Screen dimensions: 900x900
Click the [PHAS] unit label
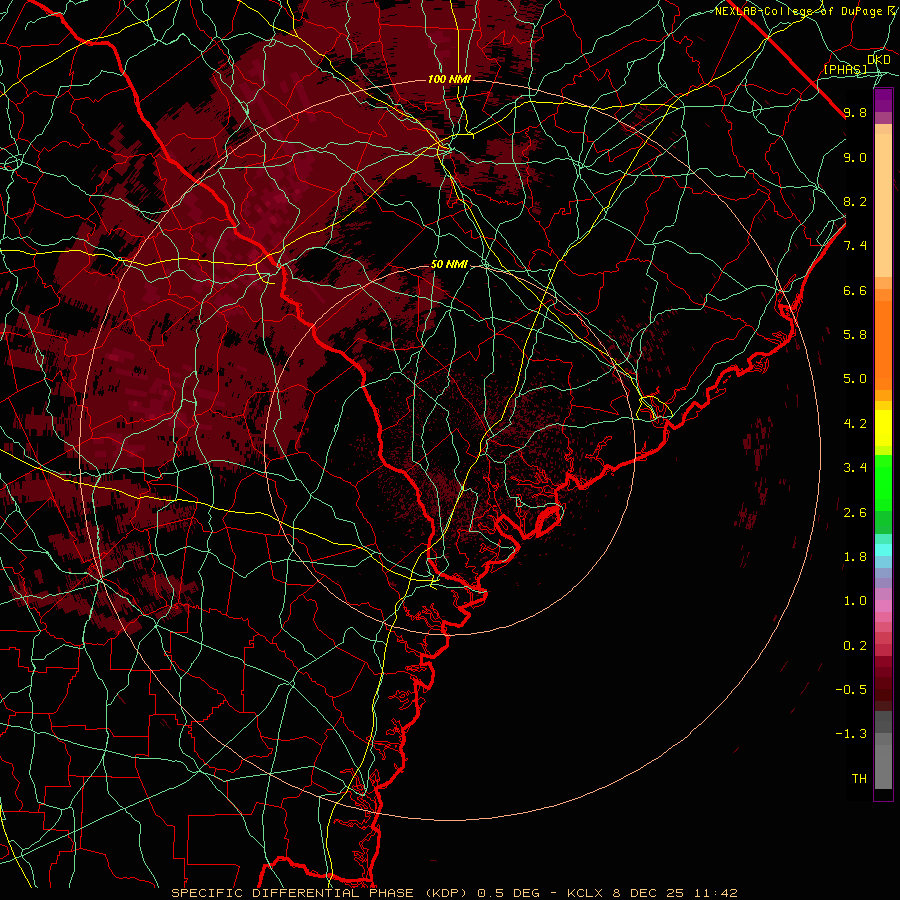coord(845,70)
